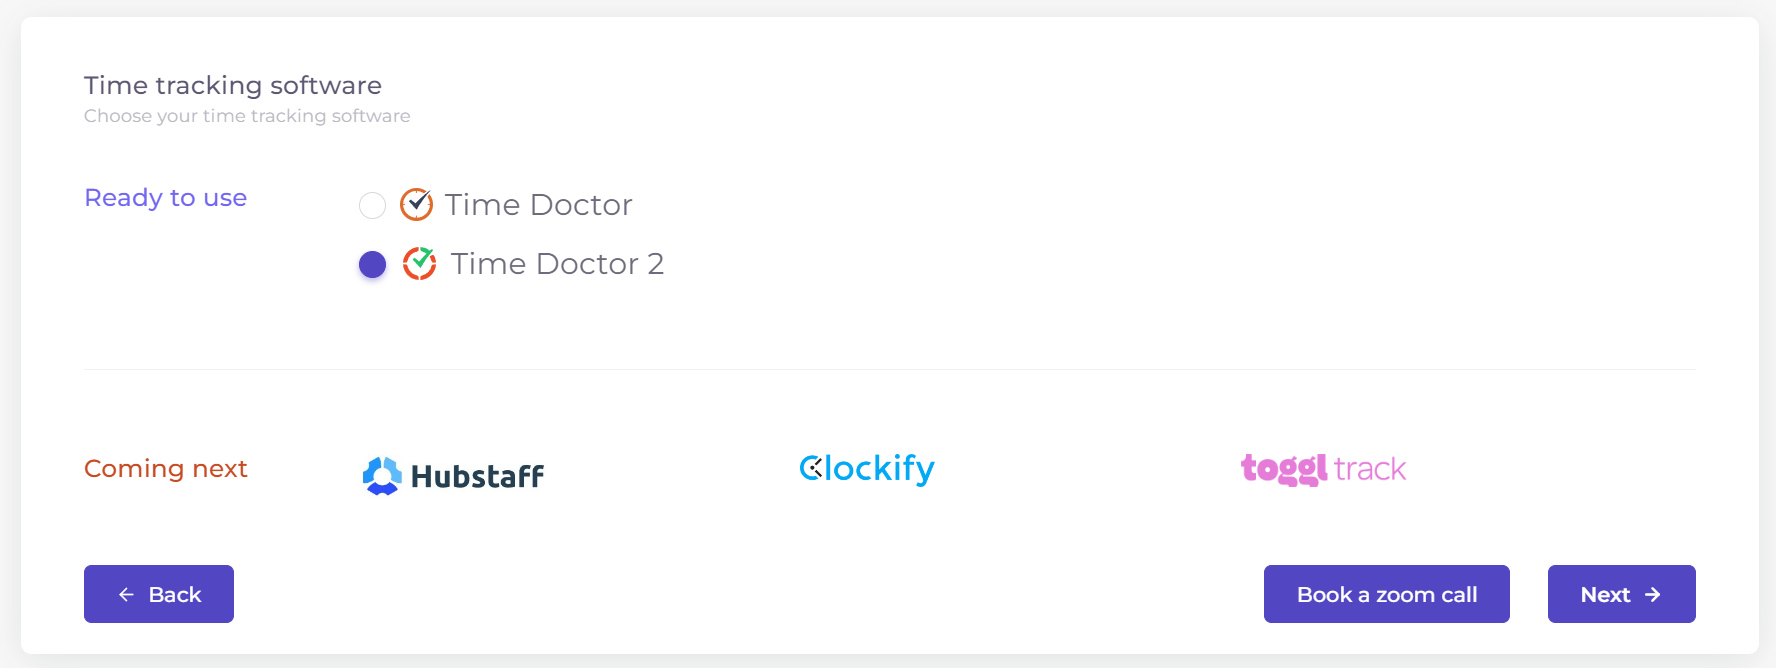The width and height of the screenshot is (1776, 668).
Task: Click the Choose your time tracking software subtitle
Action: pos(247,116)
